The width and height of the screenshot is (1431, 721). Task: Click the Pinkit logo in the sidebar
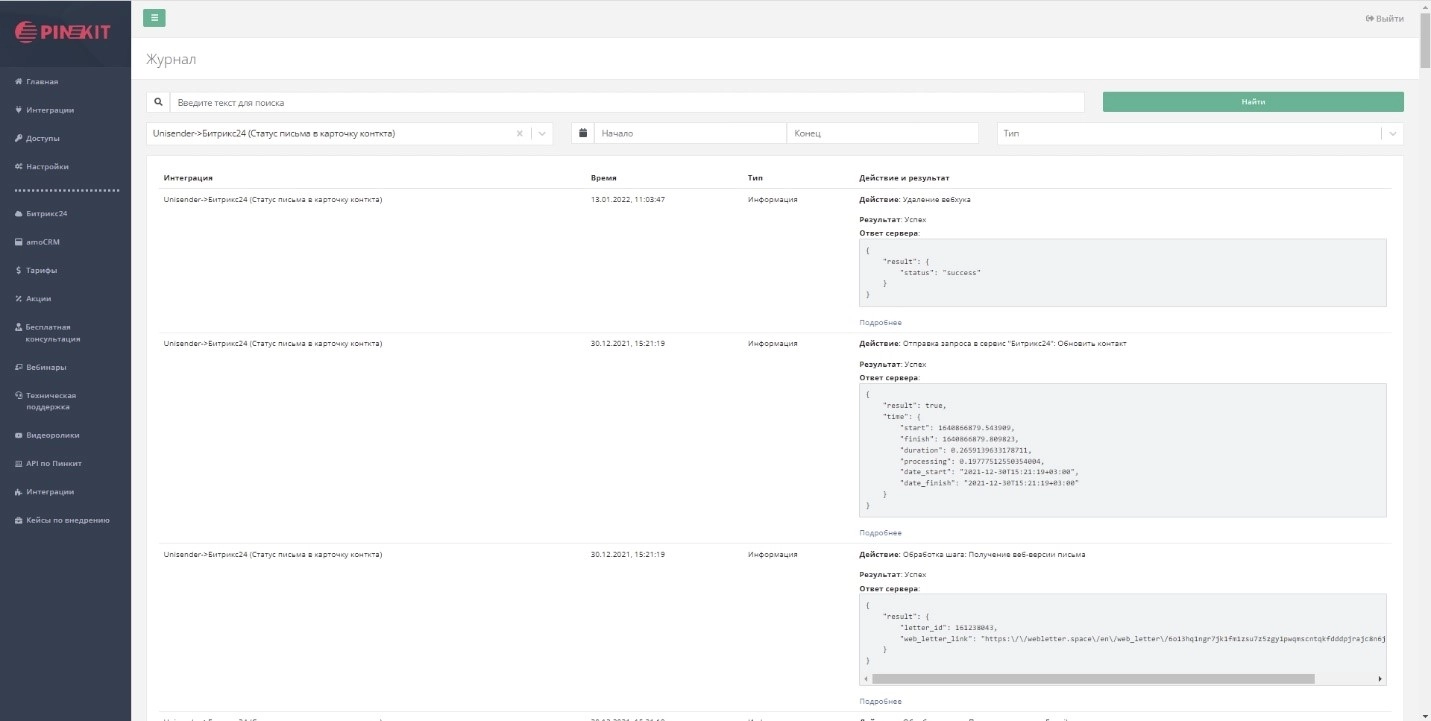[x=63, y=32]
